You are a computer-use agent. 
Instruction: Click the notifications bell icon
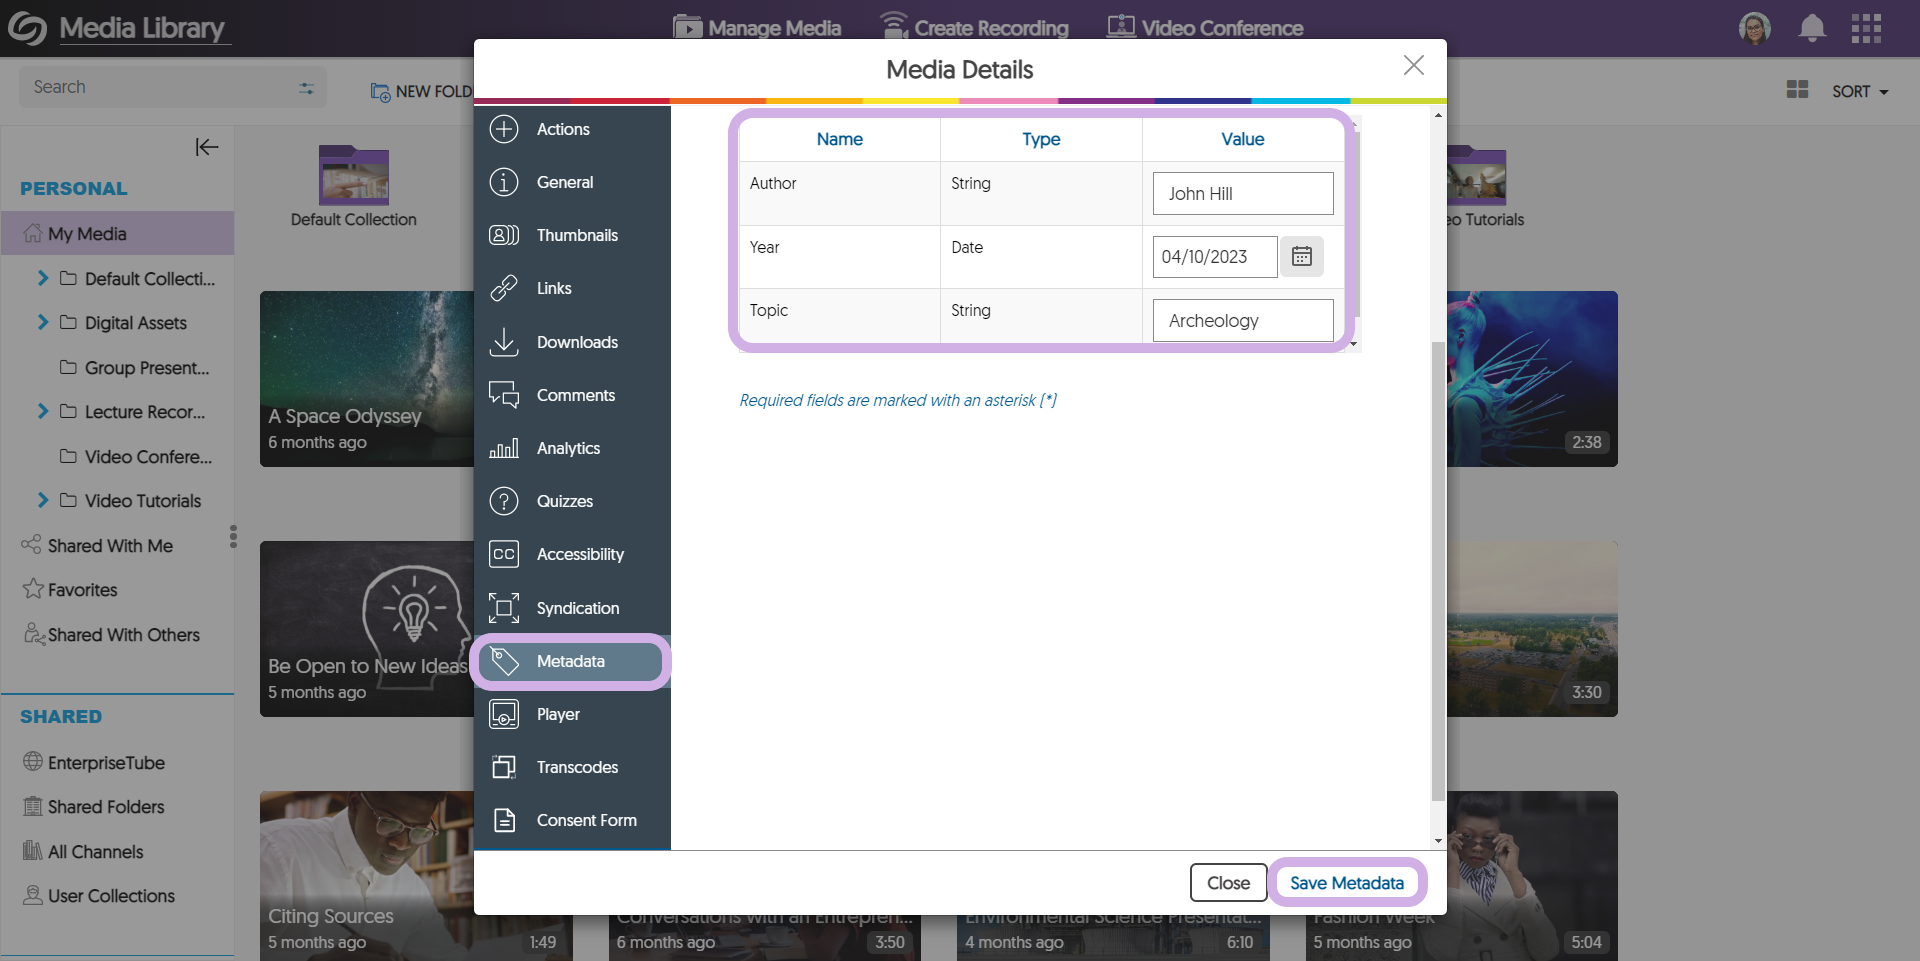(x=1811, y=28)
